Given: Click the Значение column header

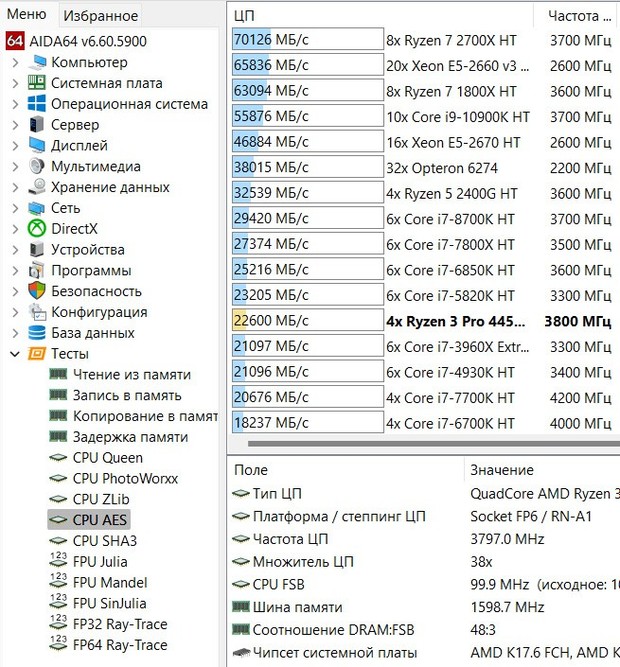Looking at the screenshot, I should pyautogui.click(x=542, y=470).
